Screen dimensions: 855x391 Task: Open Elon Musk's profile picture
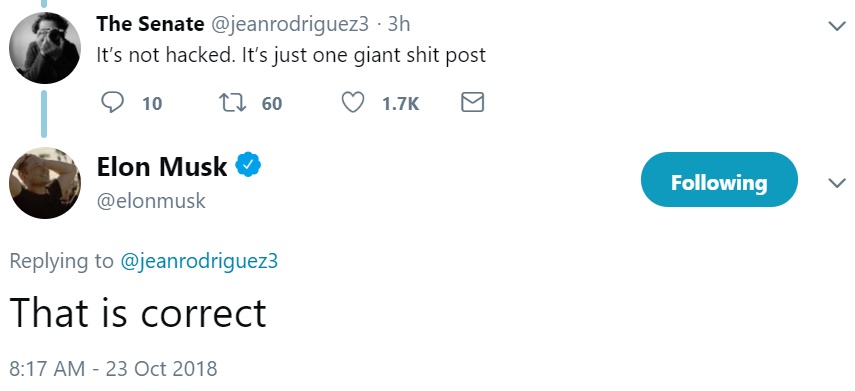(45, 183)
